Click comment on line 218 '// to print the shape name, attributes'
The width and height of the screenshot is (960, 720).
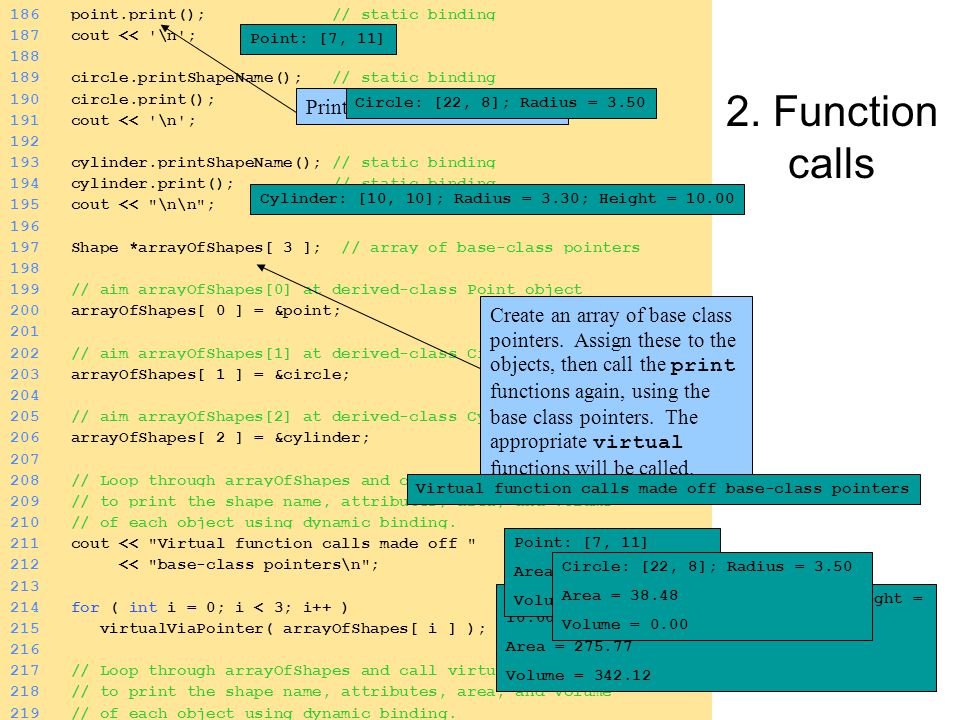click(341, 691)
